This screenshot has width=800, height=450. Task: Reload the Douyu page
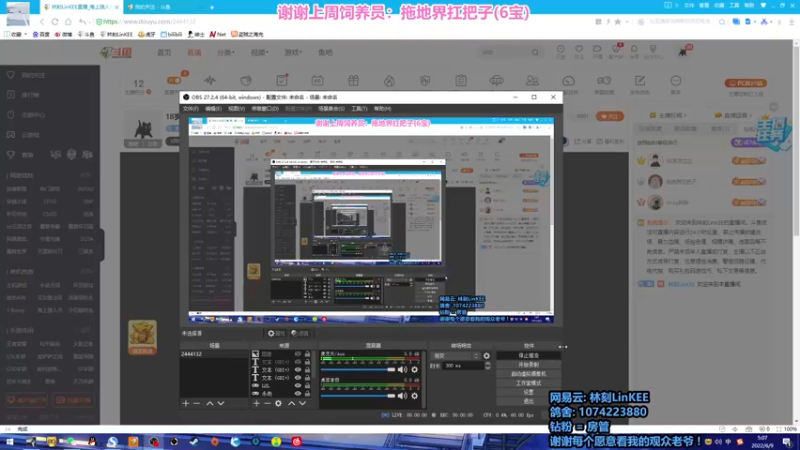[55, 22]
